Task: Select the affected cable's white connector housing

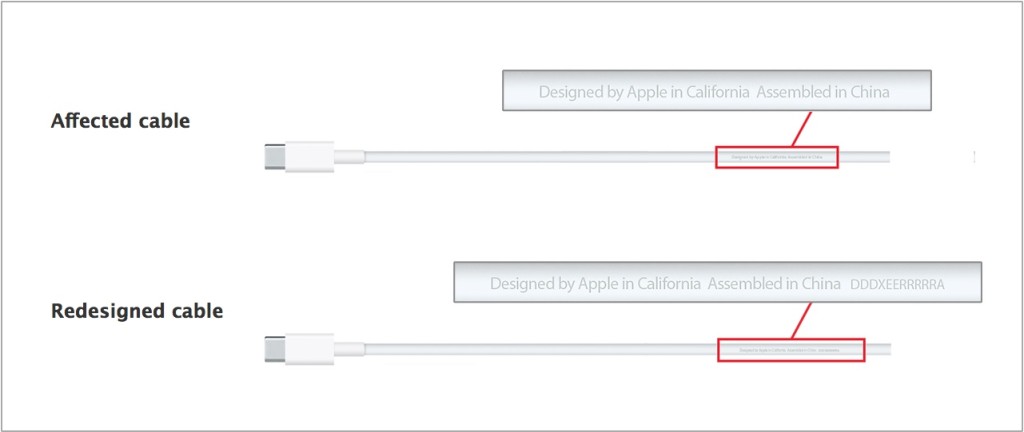Action: (x=309, y=157)
